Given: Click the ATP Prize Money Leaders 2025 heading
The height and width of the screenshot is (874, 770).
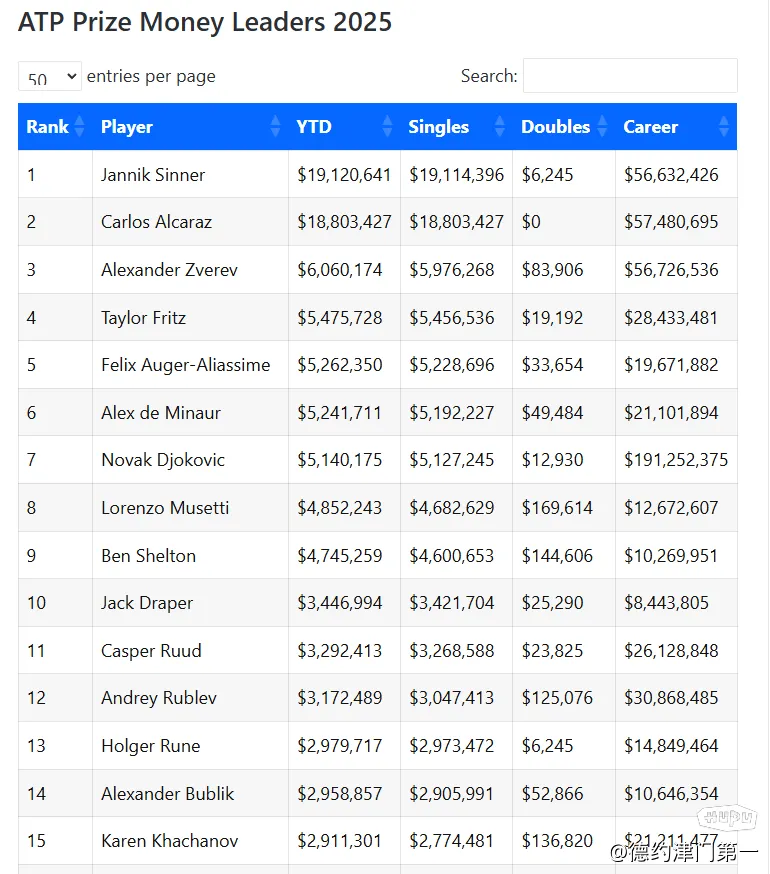Looking at the screenshot, I should click(x=205, y=22).
